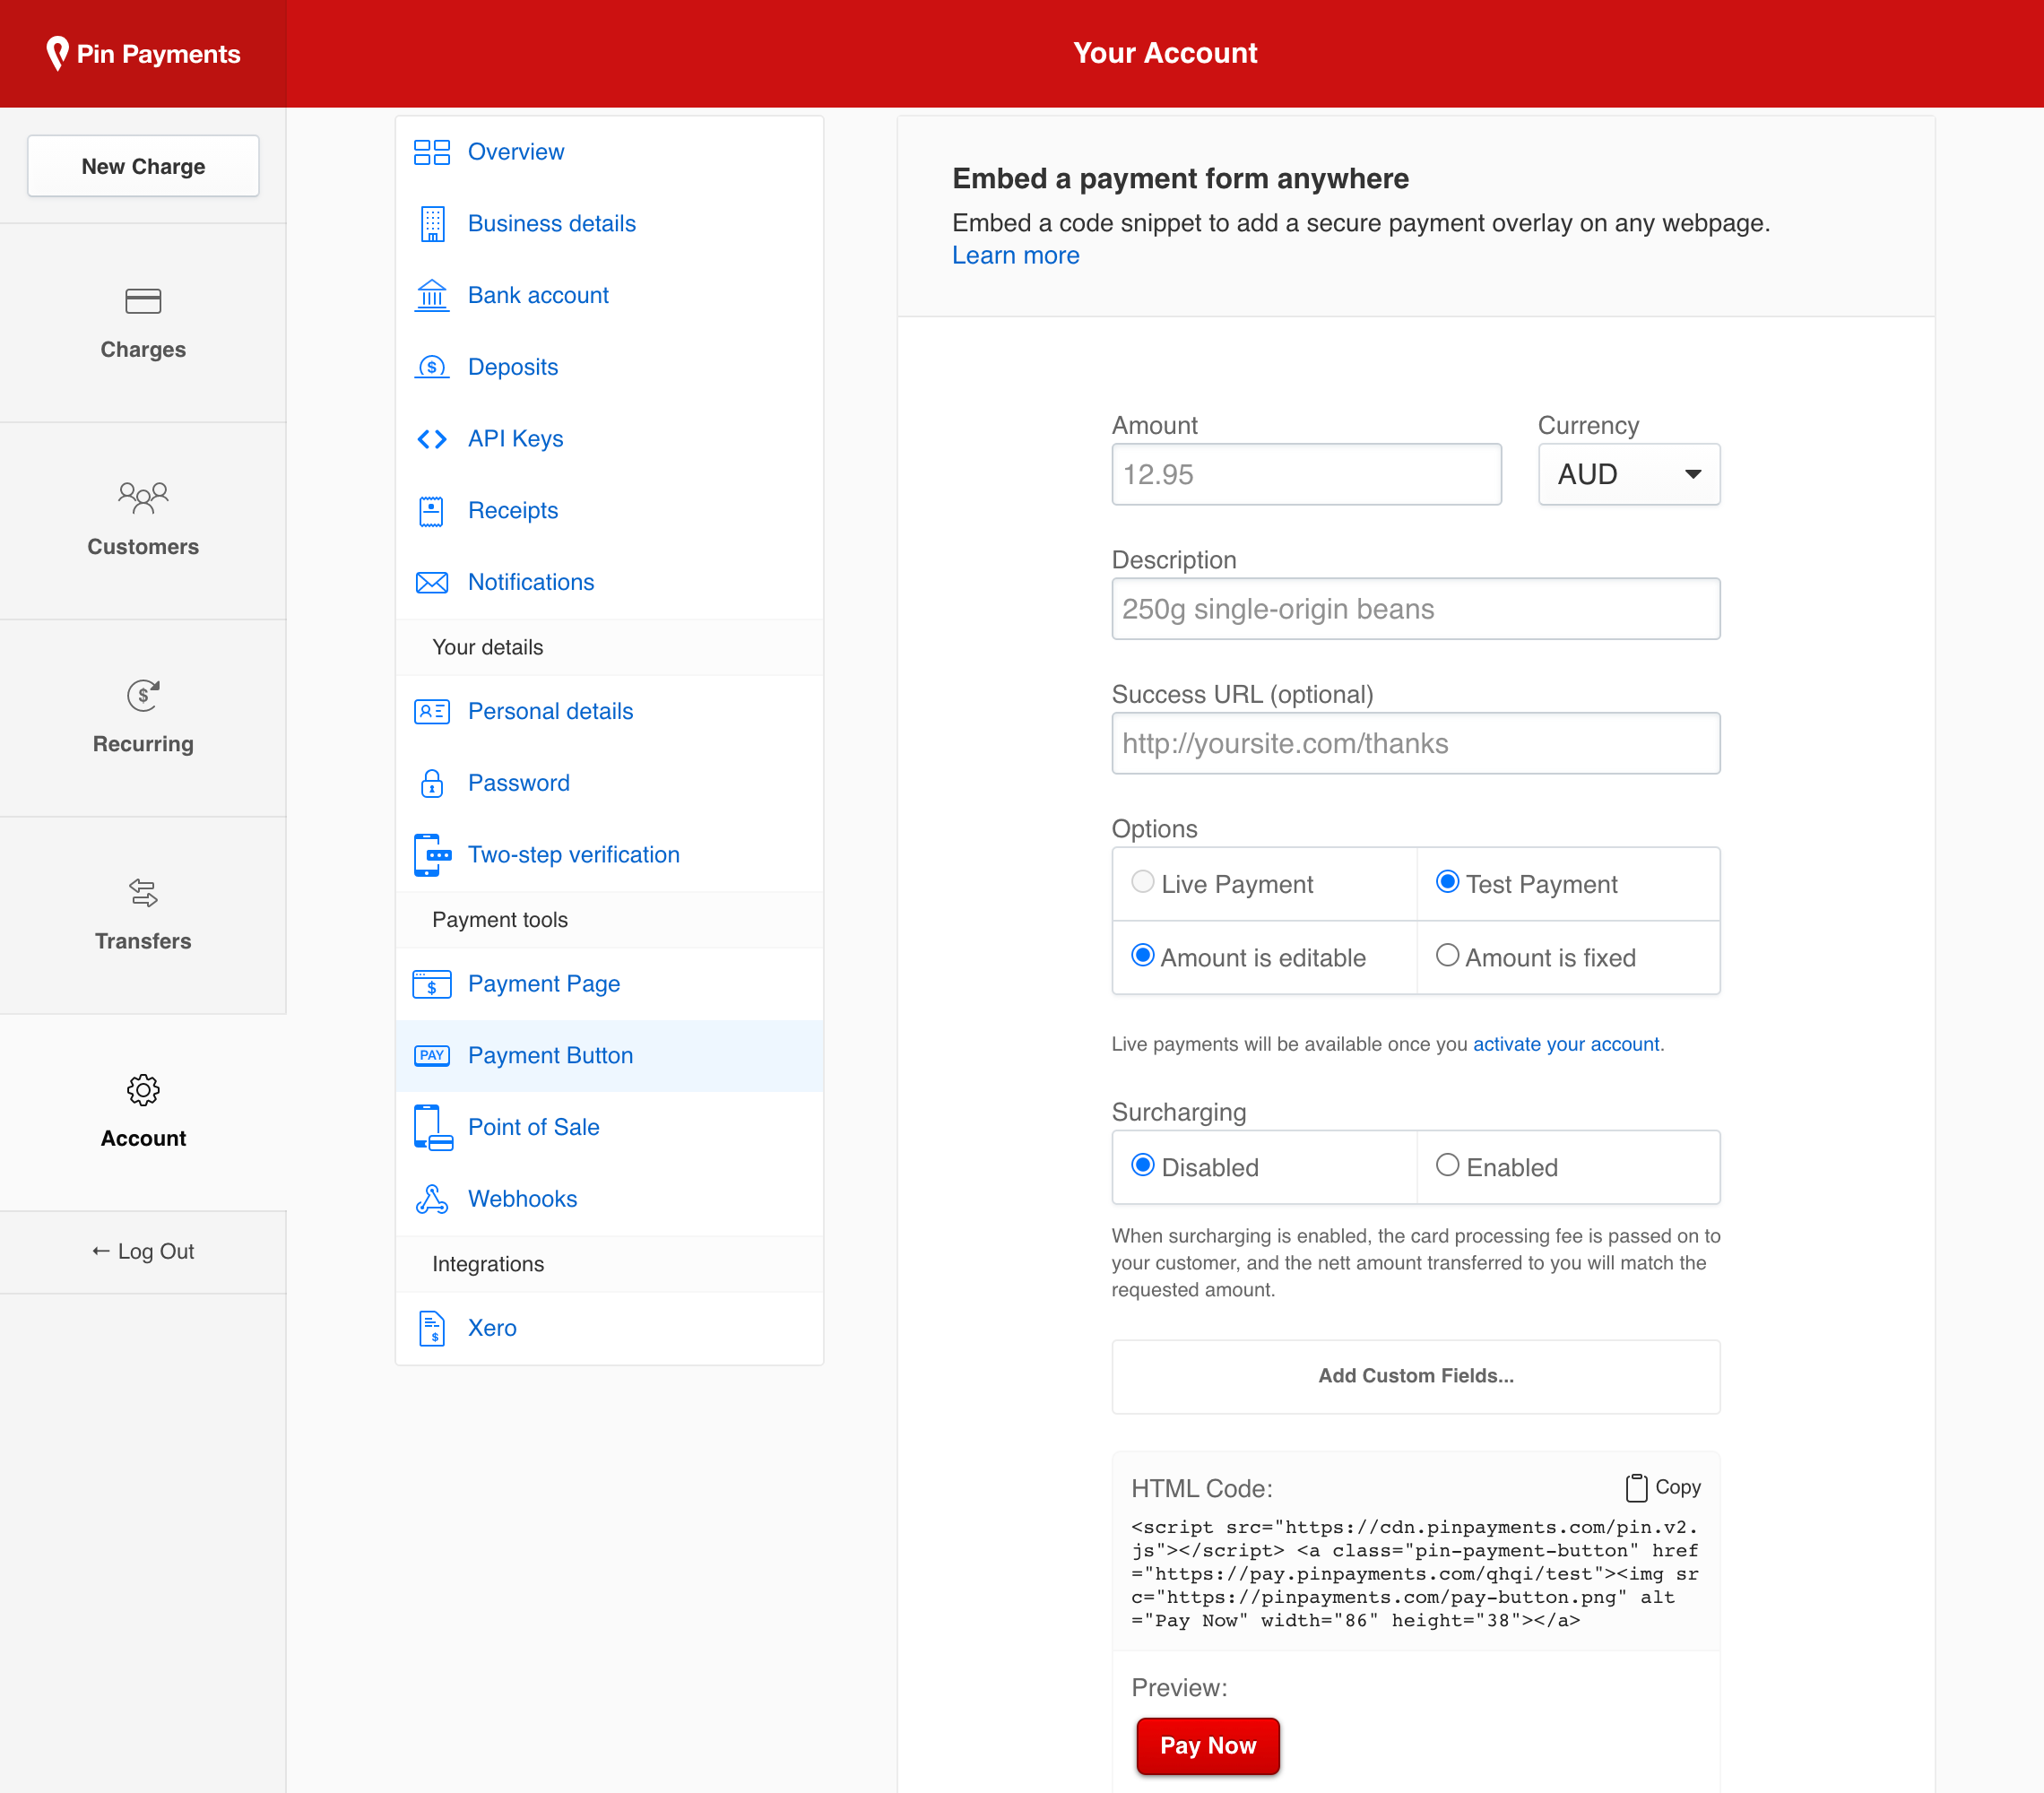Viewport: 2044px width, 1793px height.
Task: Select the Charges icon in the sidebar
Action: [143, 301]
